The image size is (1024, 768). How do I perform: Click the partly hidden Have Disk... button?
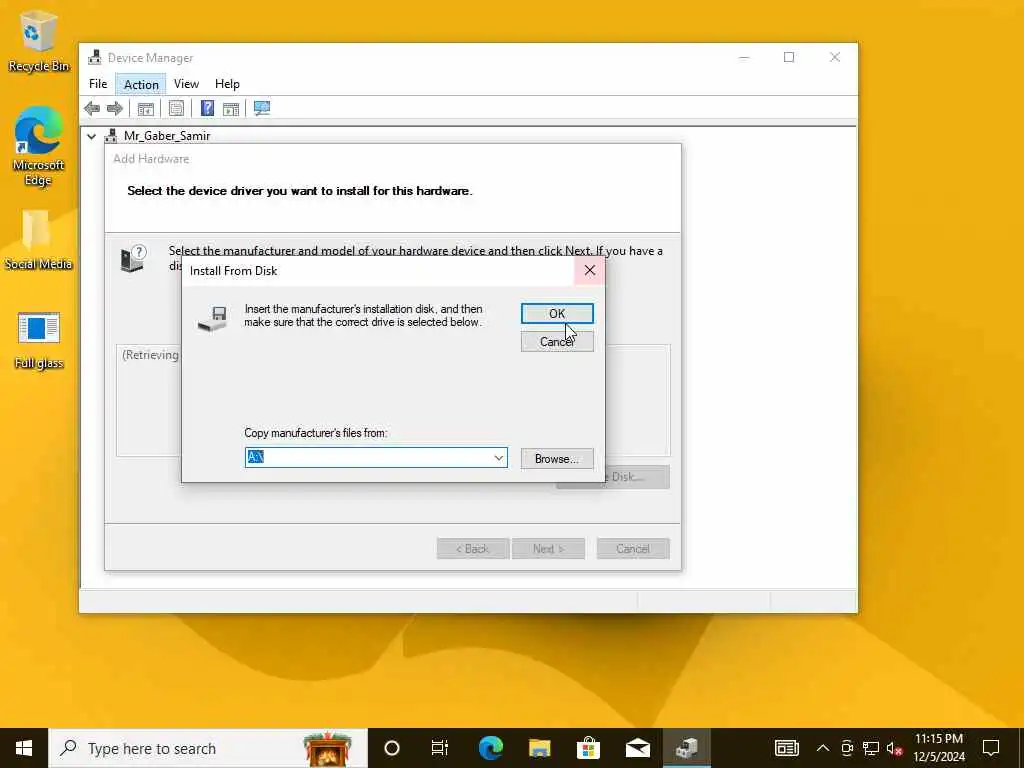click(637, 477)
